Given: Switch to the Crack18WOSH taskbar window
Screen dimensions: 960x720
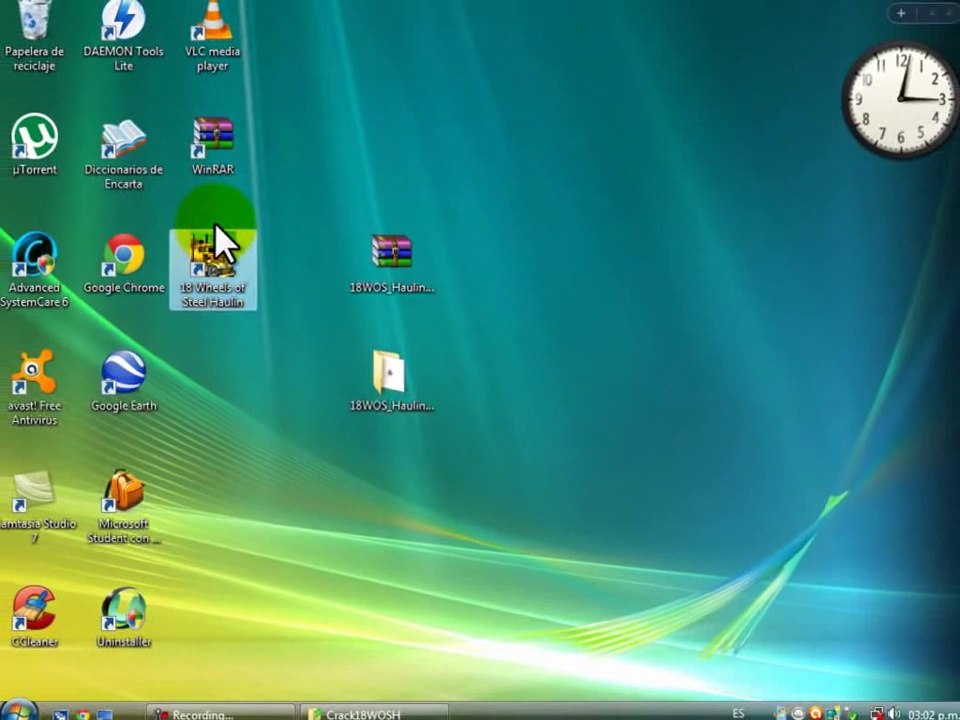Looking at the screenshot, I should click(373, 713).
